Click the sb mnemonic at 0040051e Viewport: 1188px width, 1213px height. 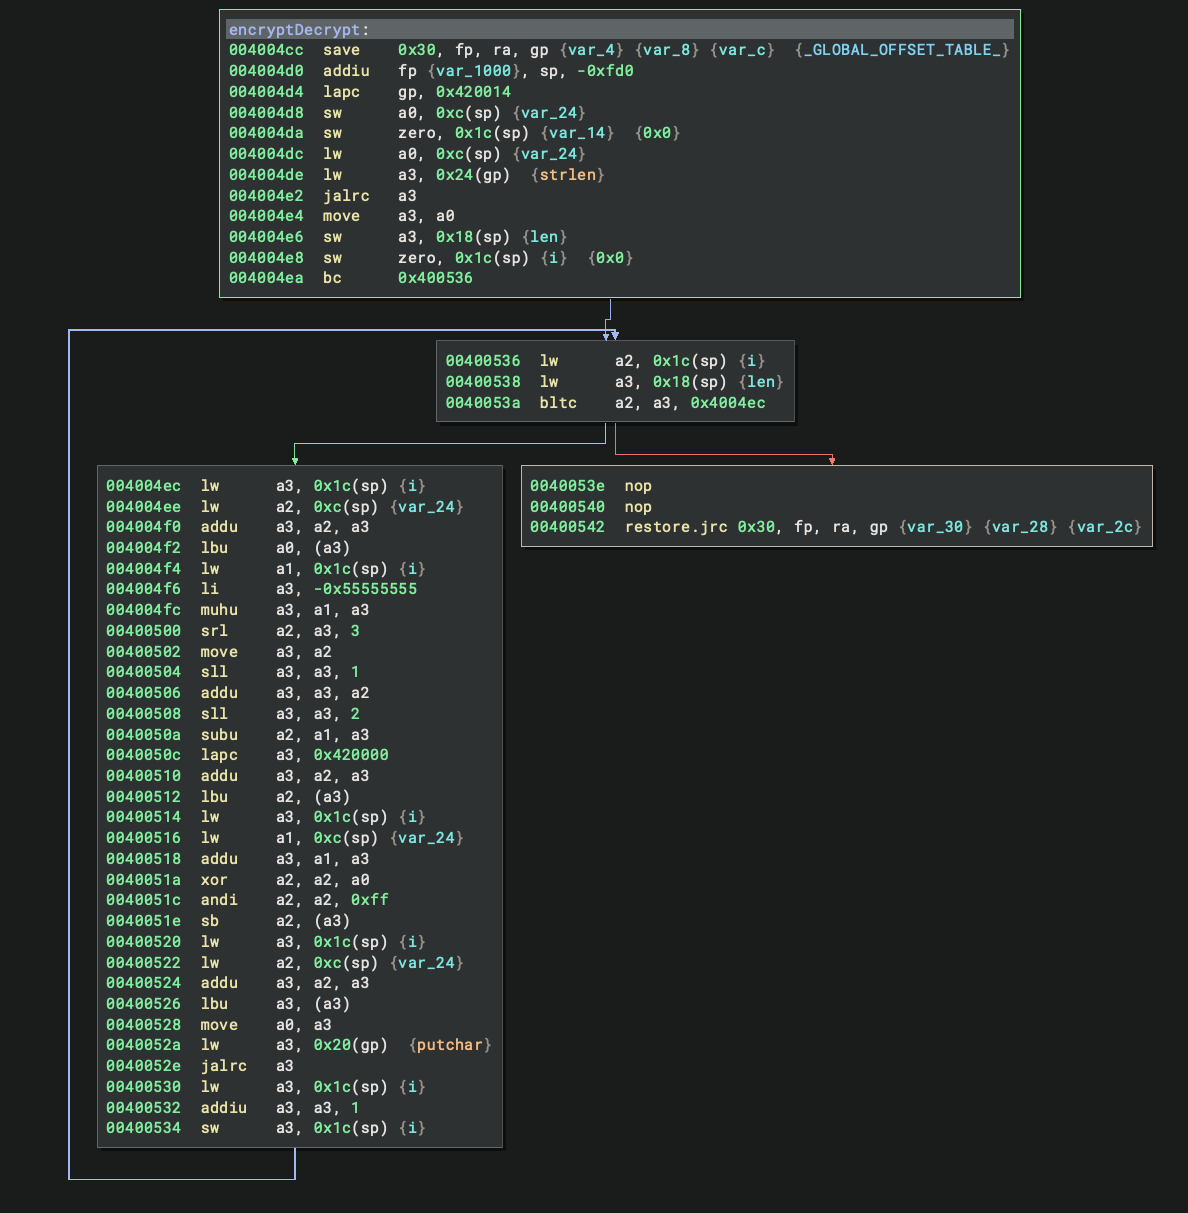pos(210,921)
